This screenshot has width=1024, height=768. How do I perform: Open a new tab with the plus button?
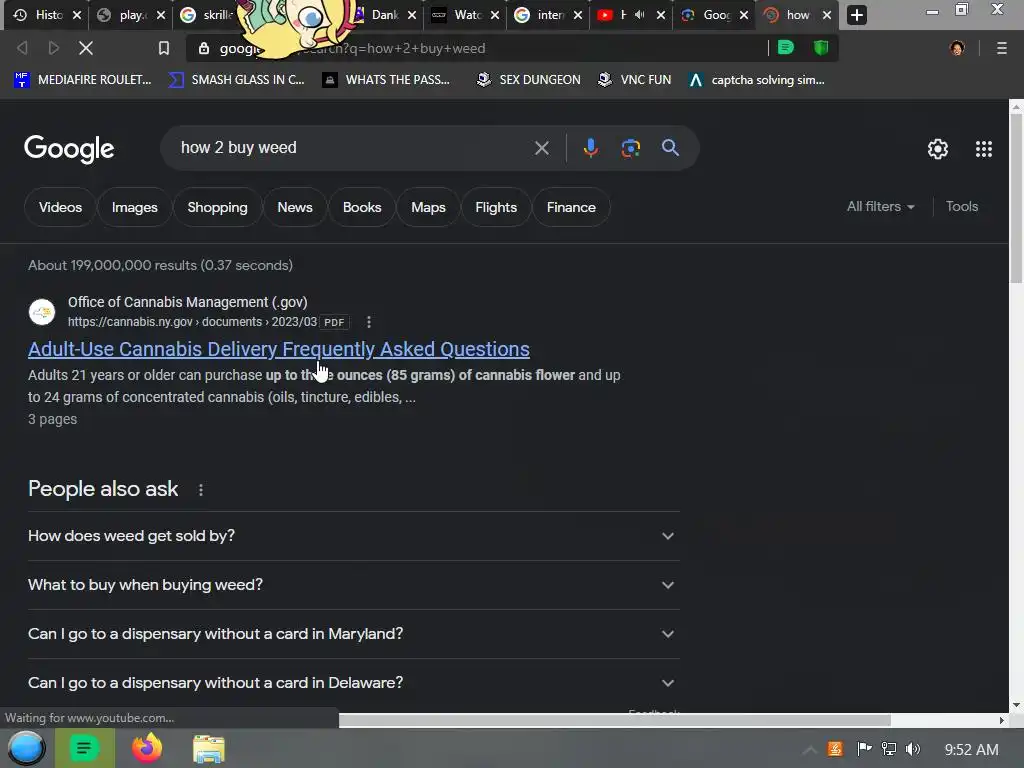click(857, 15)
